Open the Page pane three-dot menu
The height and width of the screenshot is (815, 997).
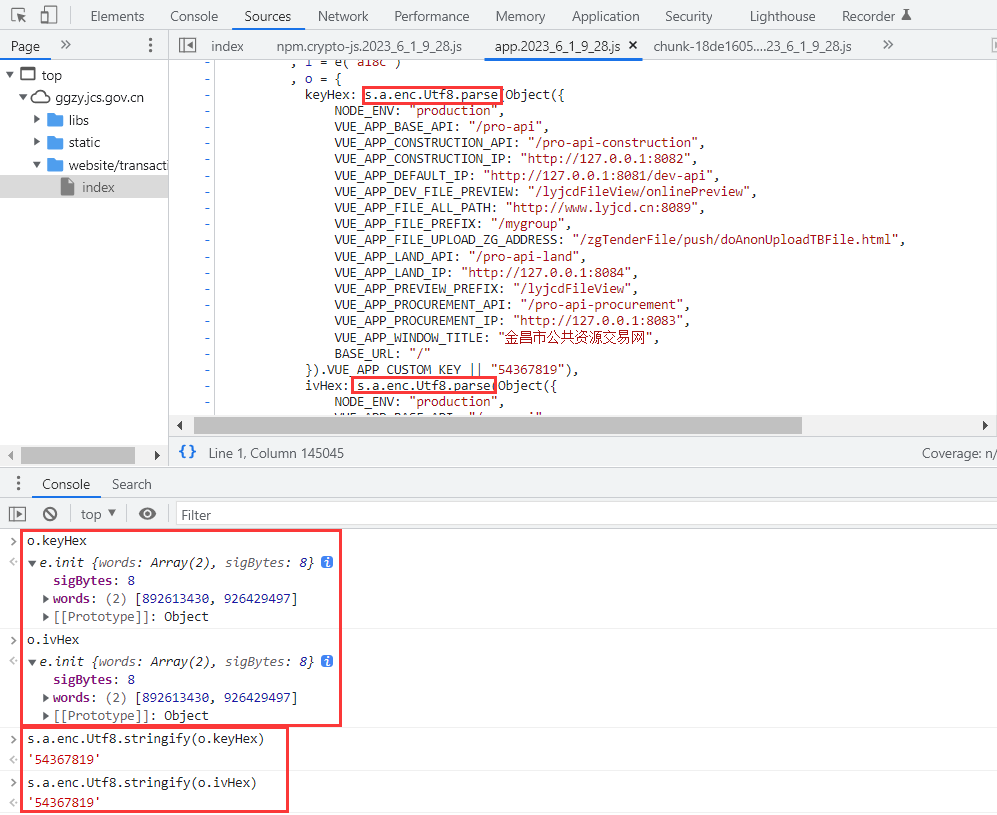coord(151,45)
